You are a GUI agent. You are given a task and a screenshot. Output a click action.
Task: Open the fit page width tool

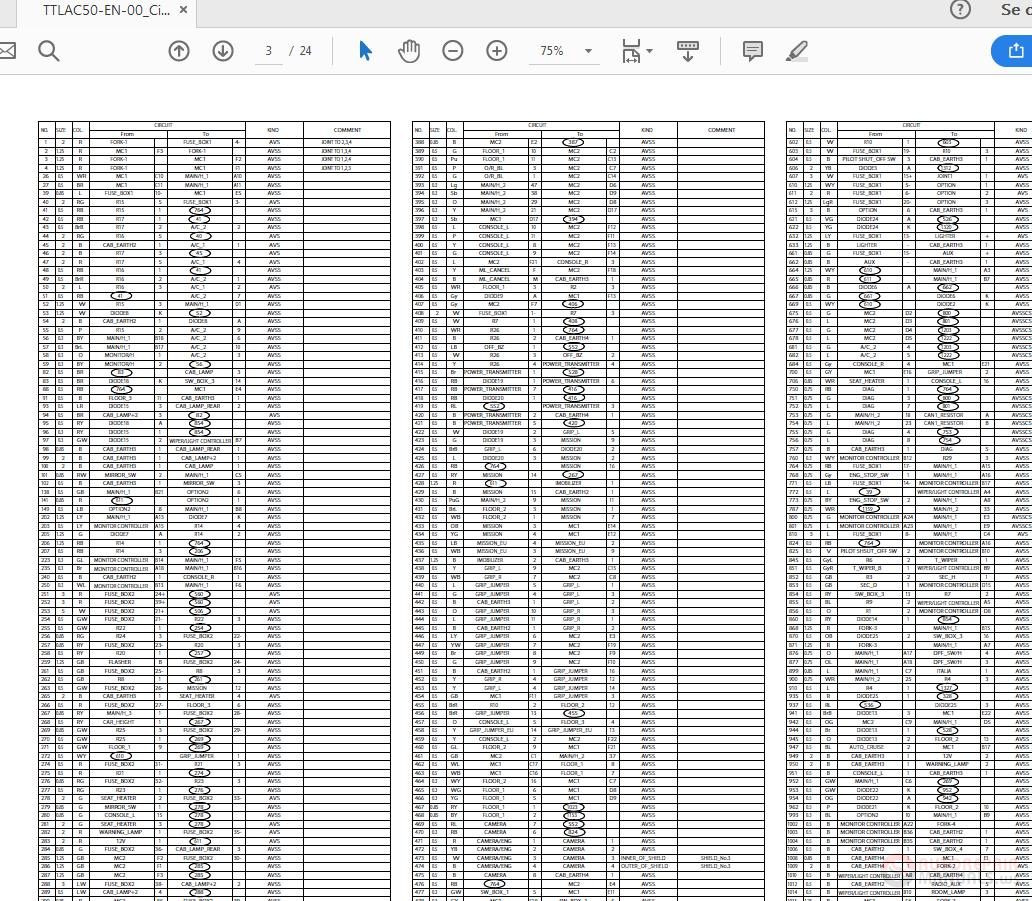click(631, 51)
